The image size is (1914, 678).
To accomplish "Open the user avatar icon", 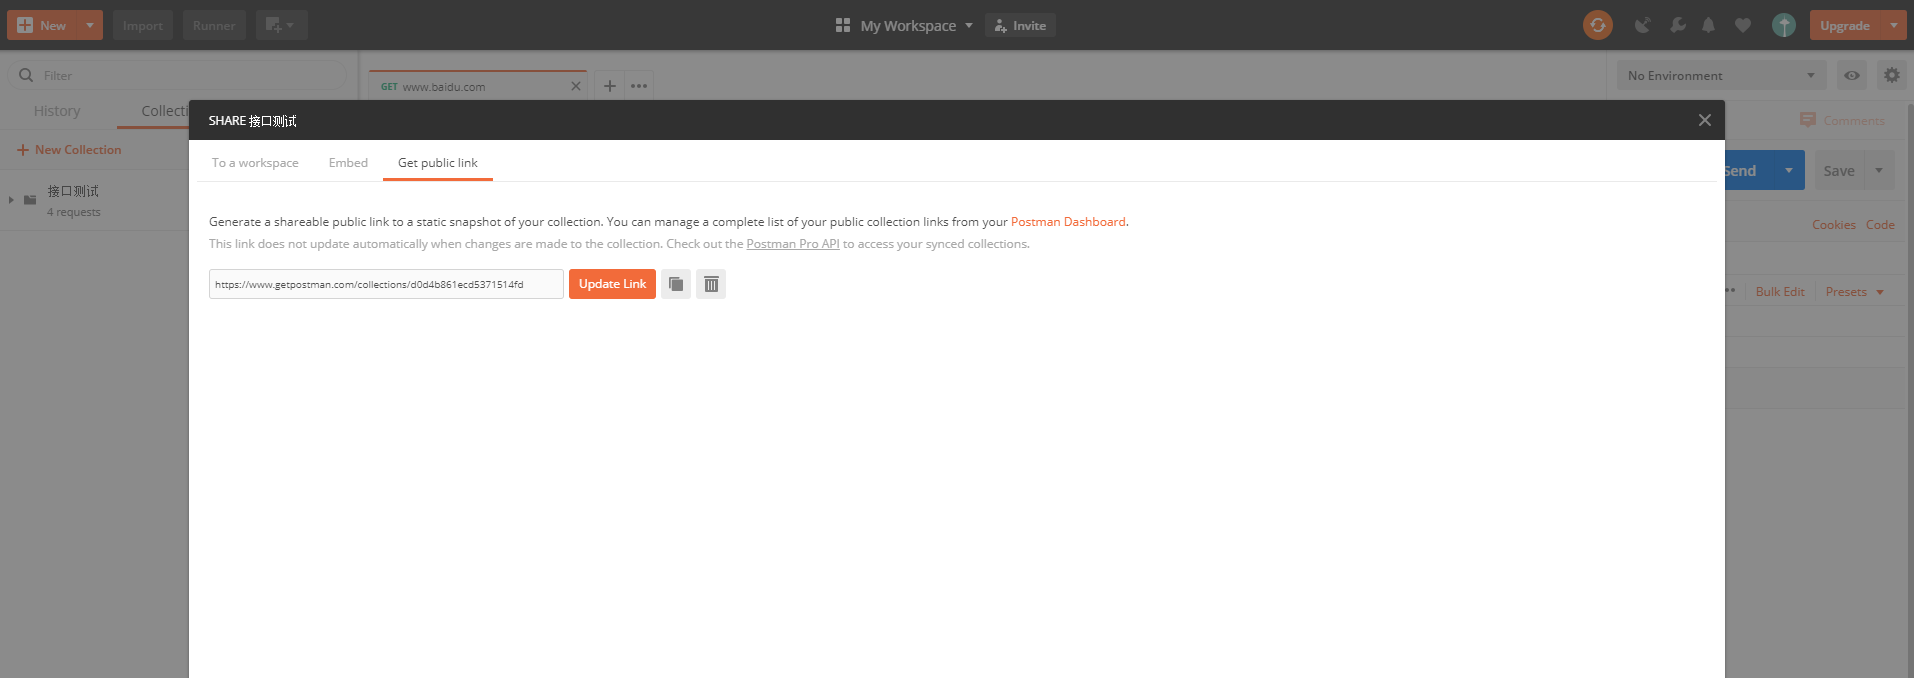I will click(x=1784, y=25).
